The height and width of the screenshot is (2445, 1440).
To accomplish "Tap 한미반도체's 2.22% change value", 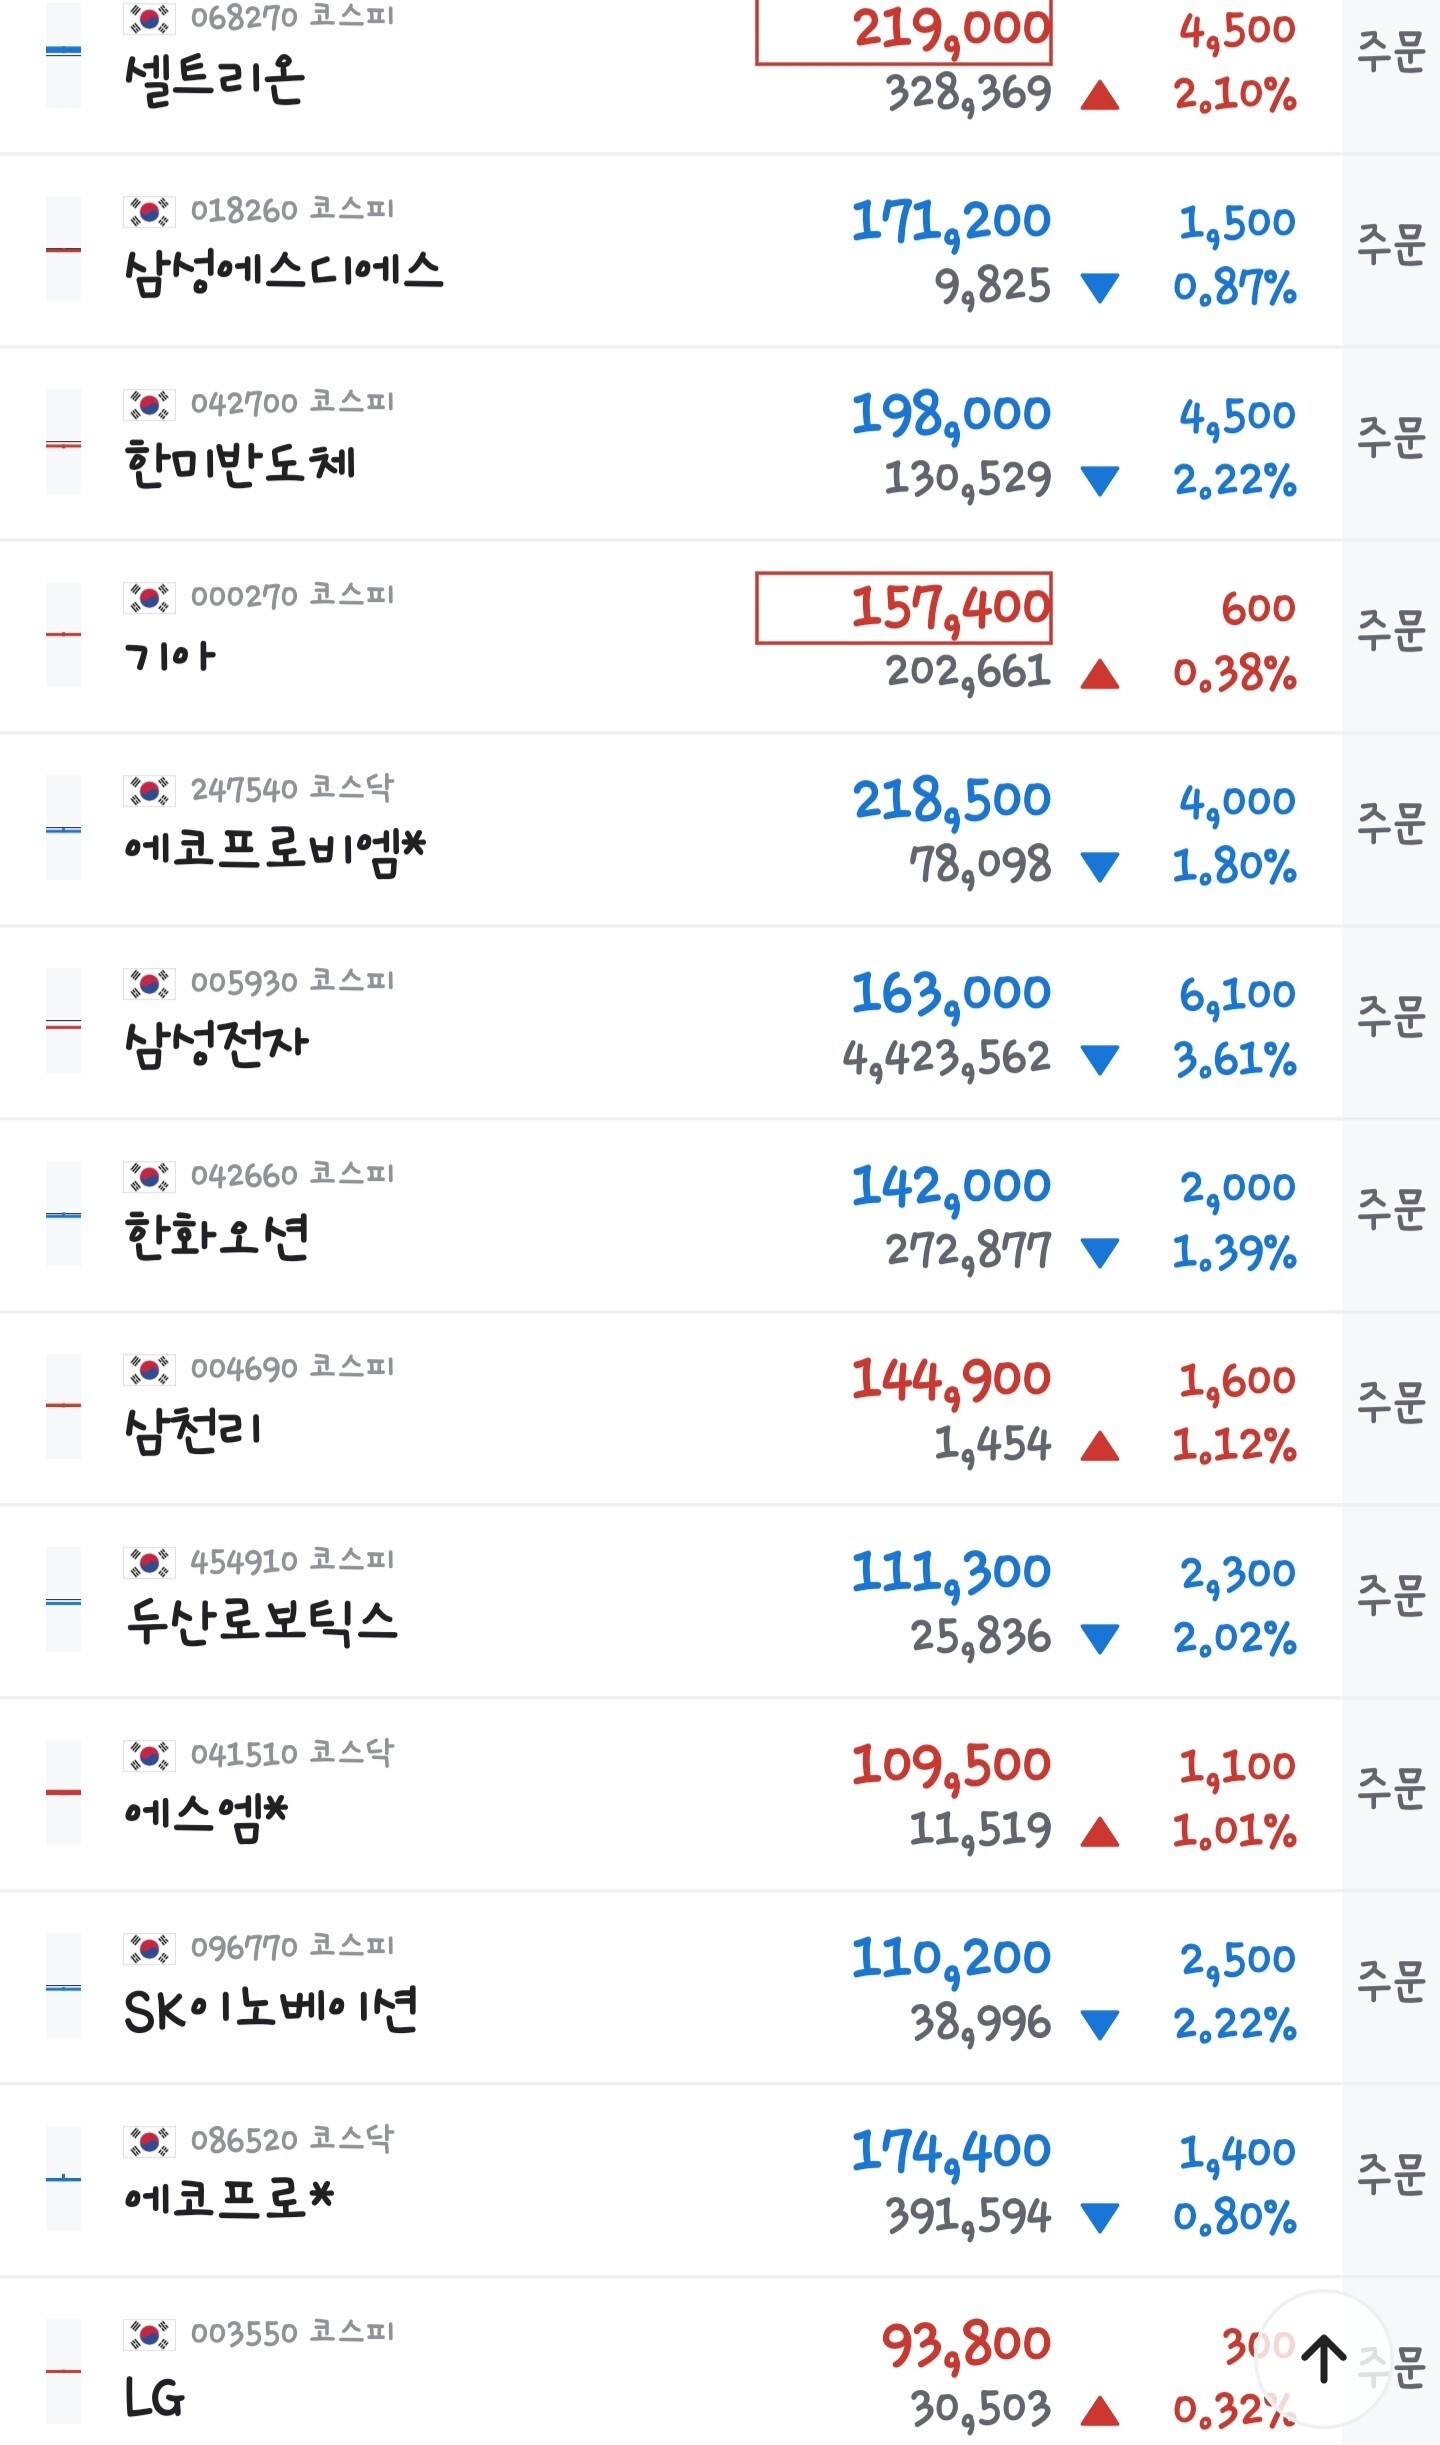I will click(1235, 481).
